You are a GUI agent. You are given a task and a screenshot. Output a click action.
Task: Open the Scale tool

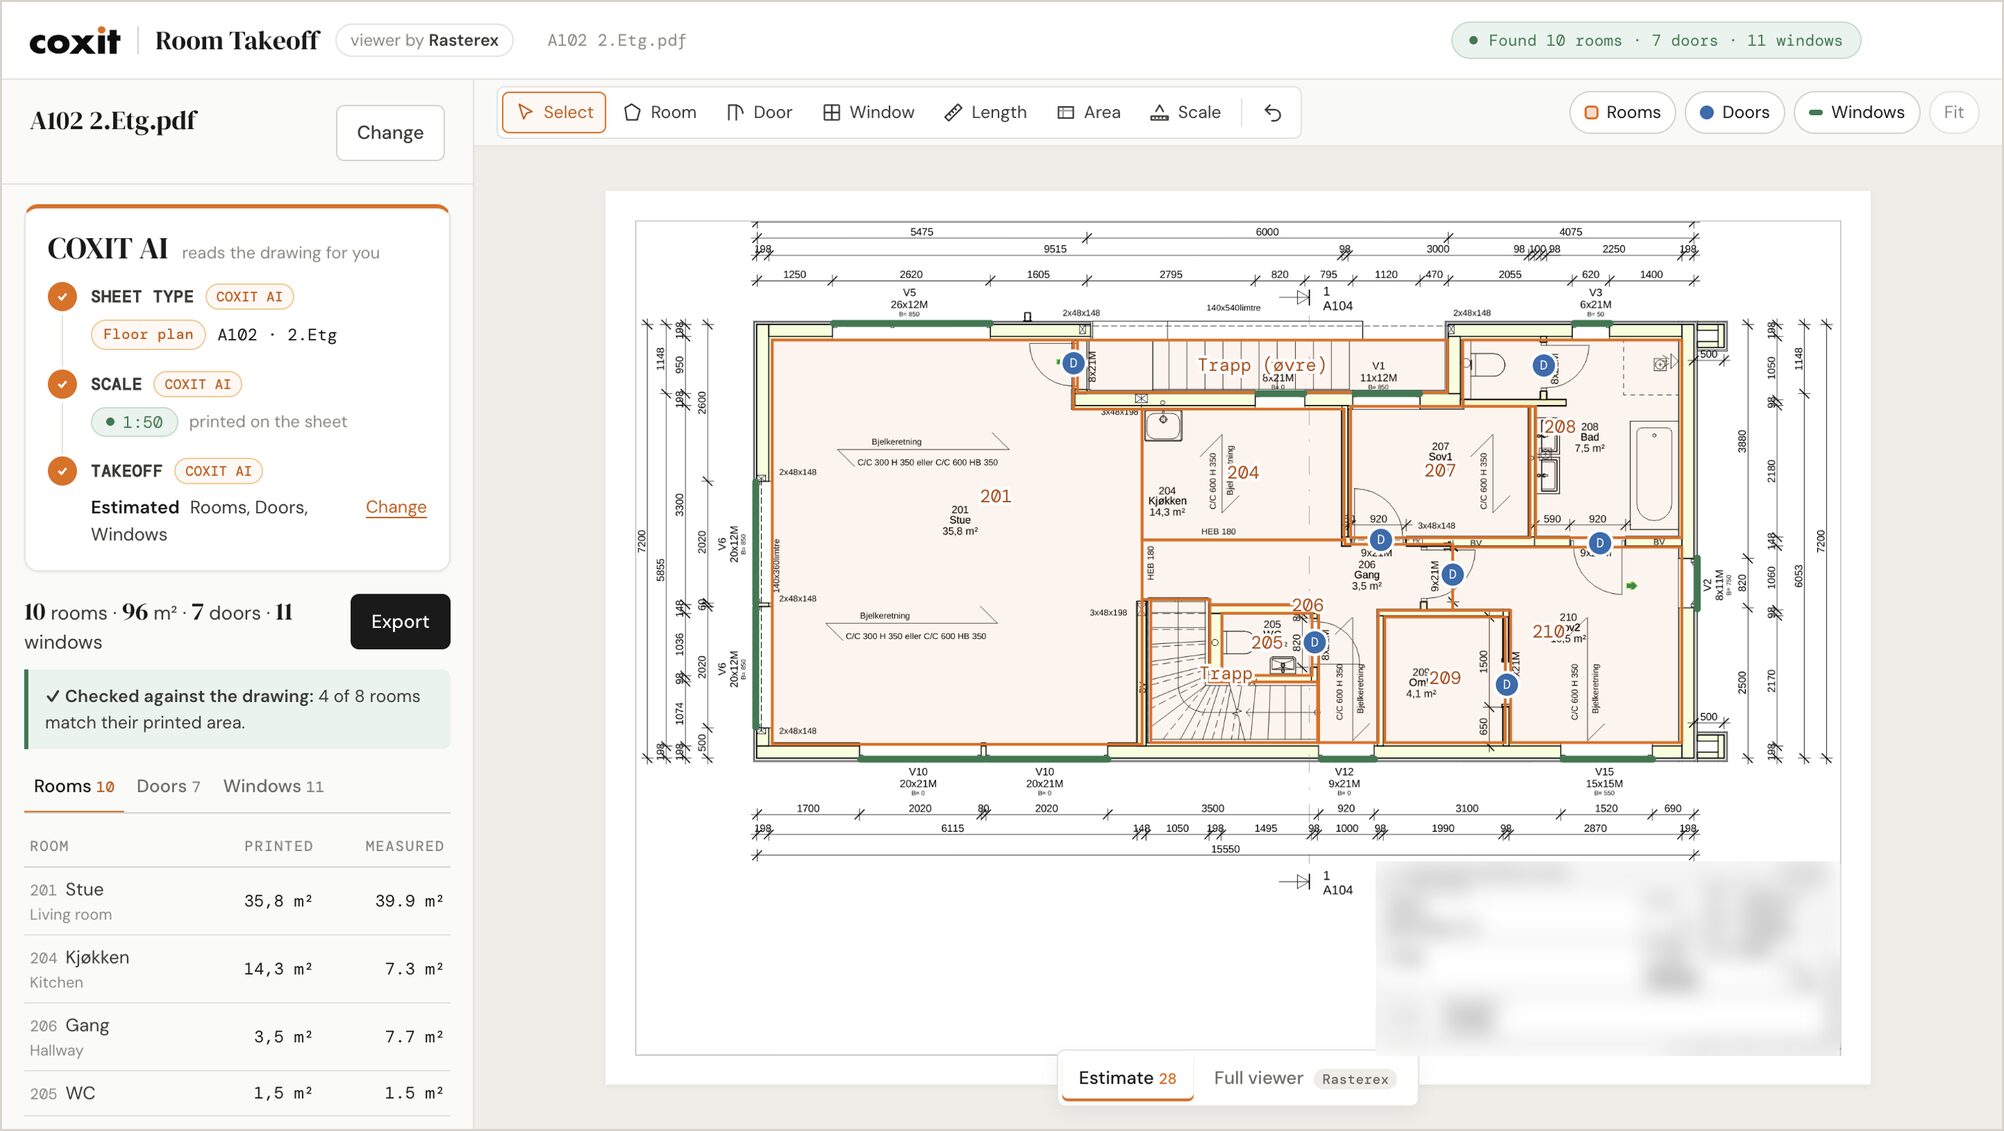click(1185, 112)
